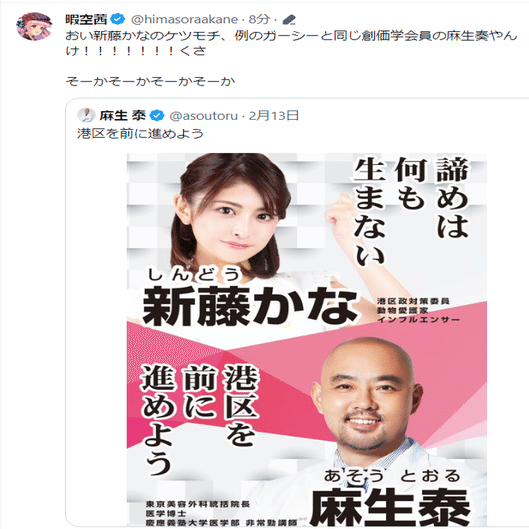Click the そーかそーかそーかそーか line of the tweet

(x=150, y=81)
